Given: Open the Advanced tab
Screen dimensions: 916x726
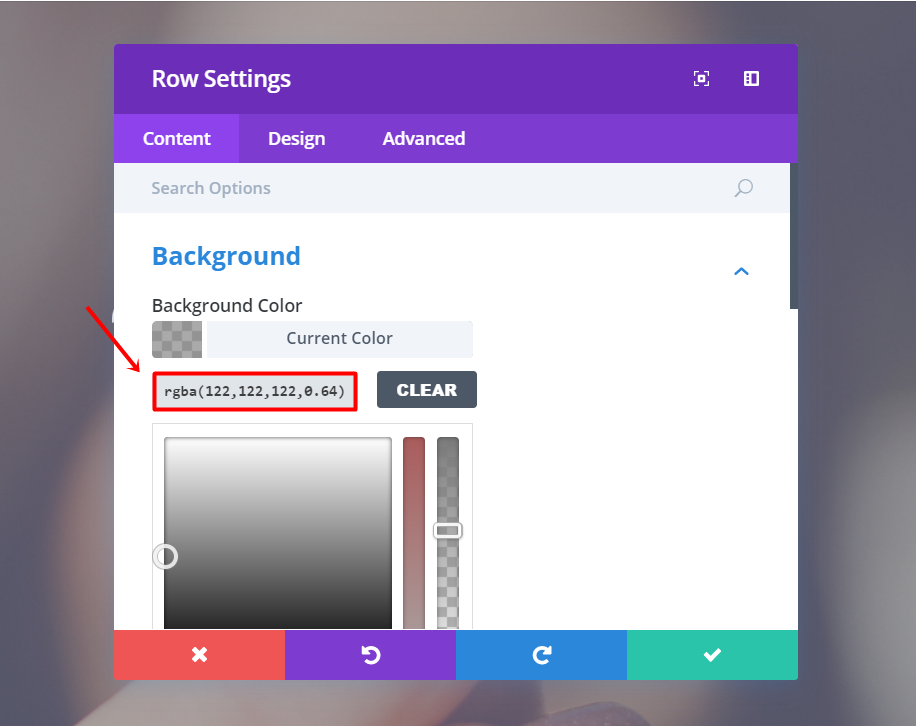Looking at the screenshot, I should [x=424, y=138].
